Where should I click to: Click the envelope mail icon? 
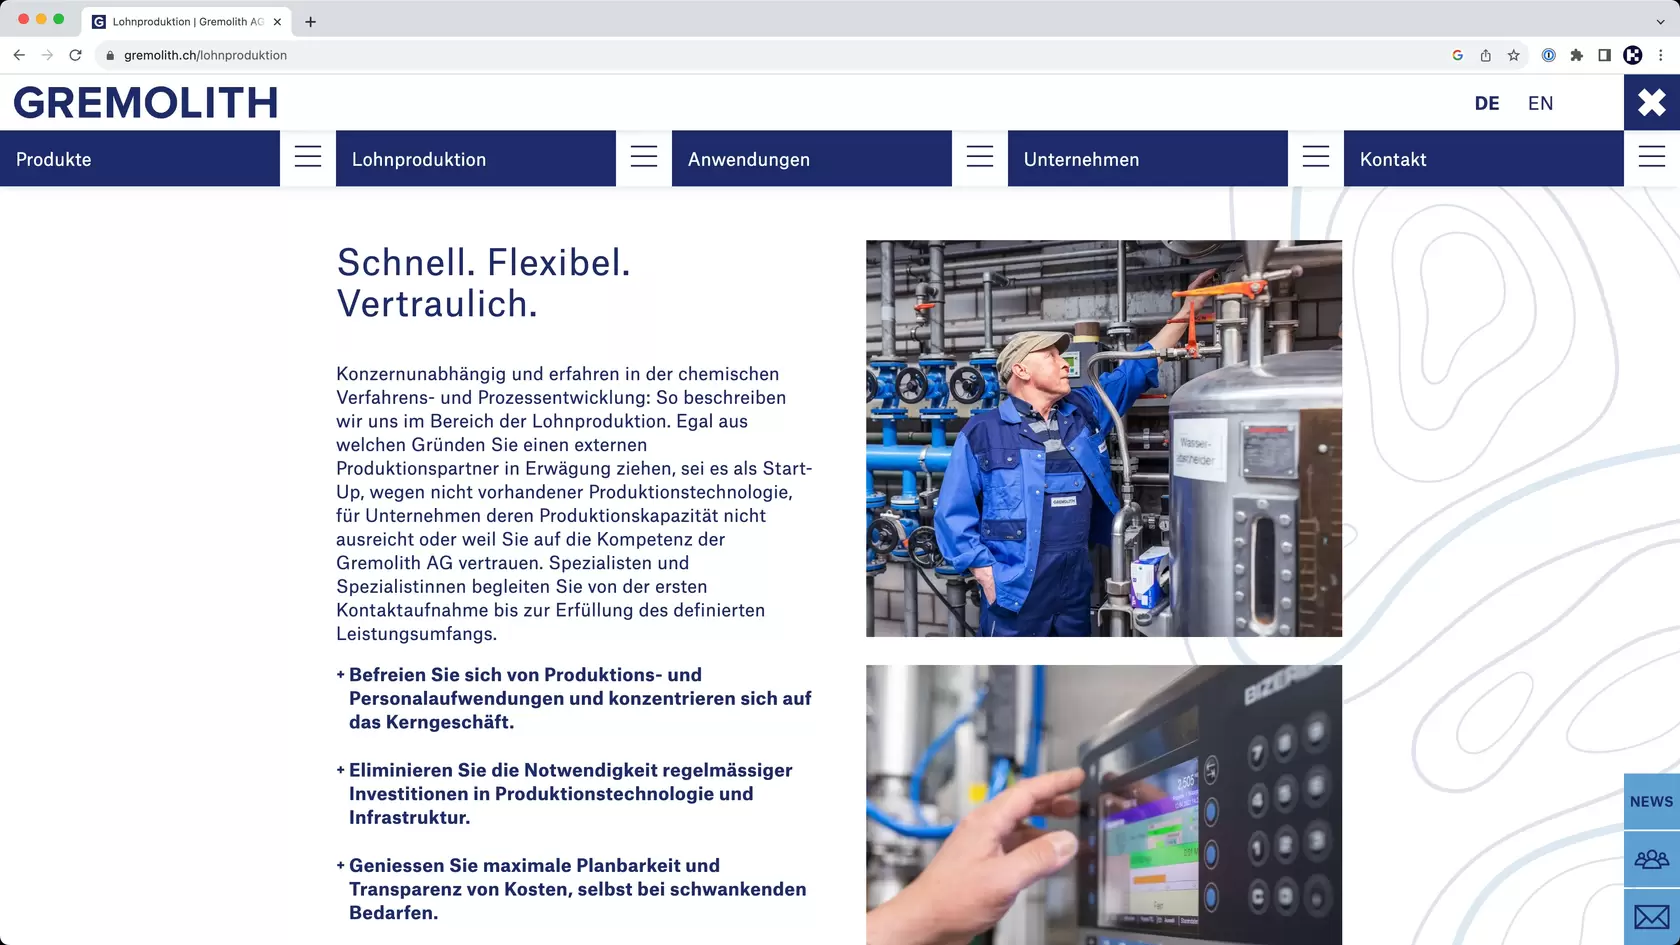pyautogui.click(x=1651, y=916)
